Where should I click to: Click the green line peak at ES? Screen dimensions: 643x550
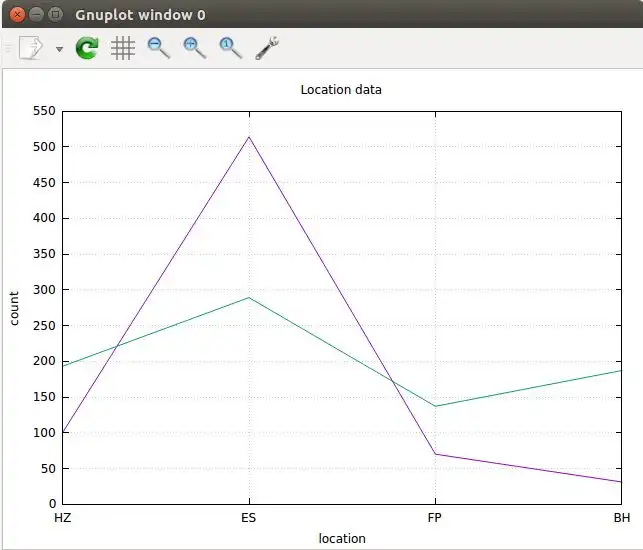[249, 297]
